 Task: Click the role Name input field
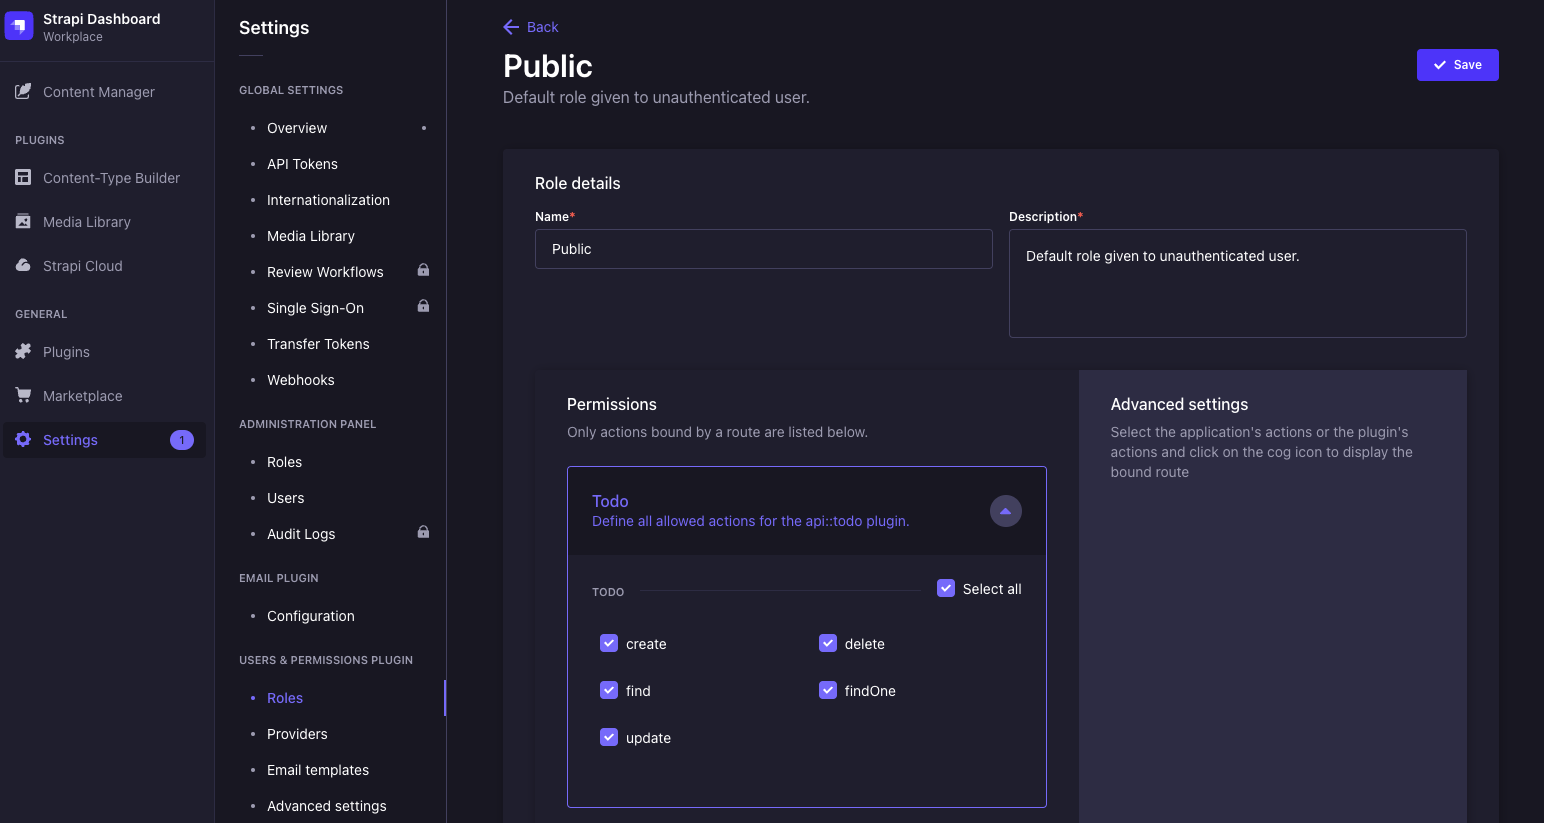click(764, 249)
